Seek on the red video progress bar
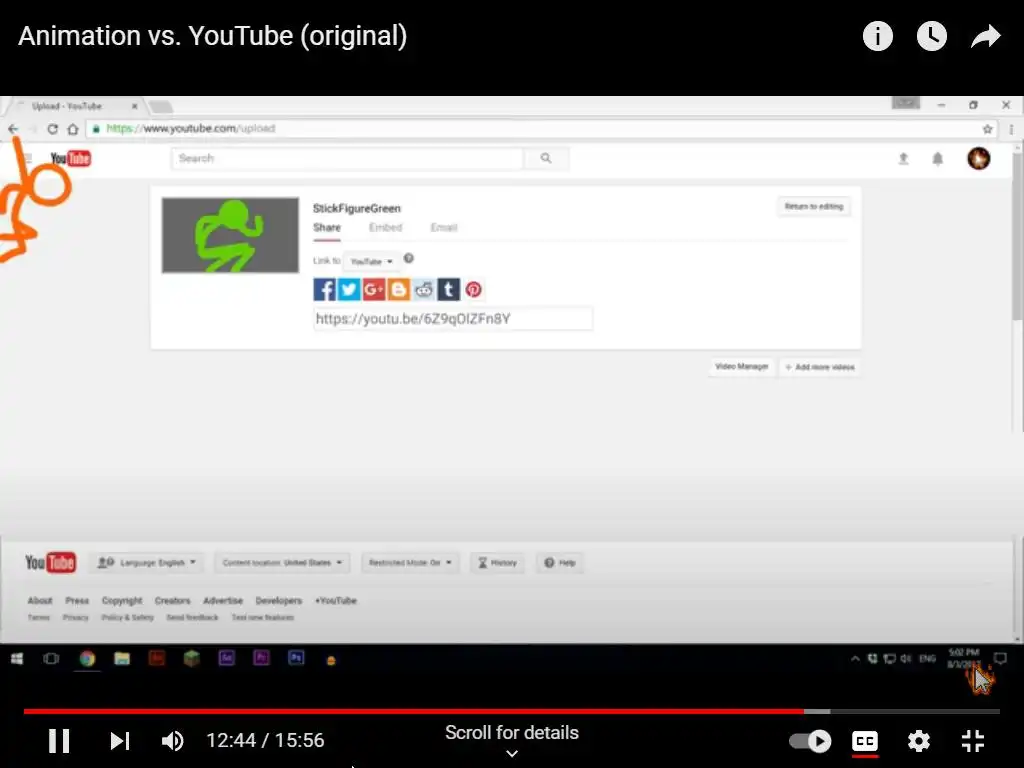Image resolution: width=1024 pixels, height=768 pixels. pos(511,711)
